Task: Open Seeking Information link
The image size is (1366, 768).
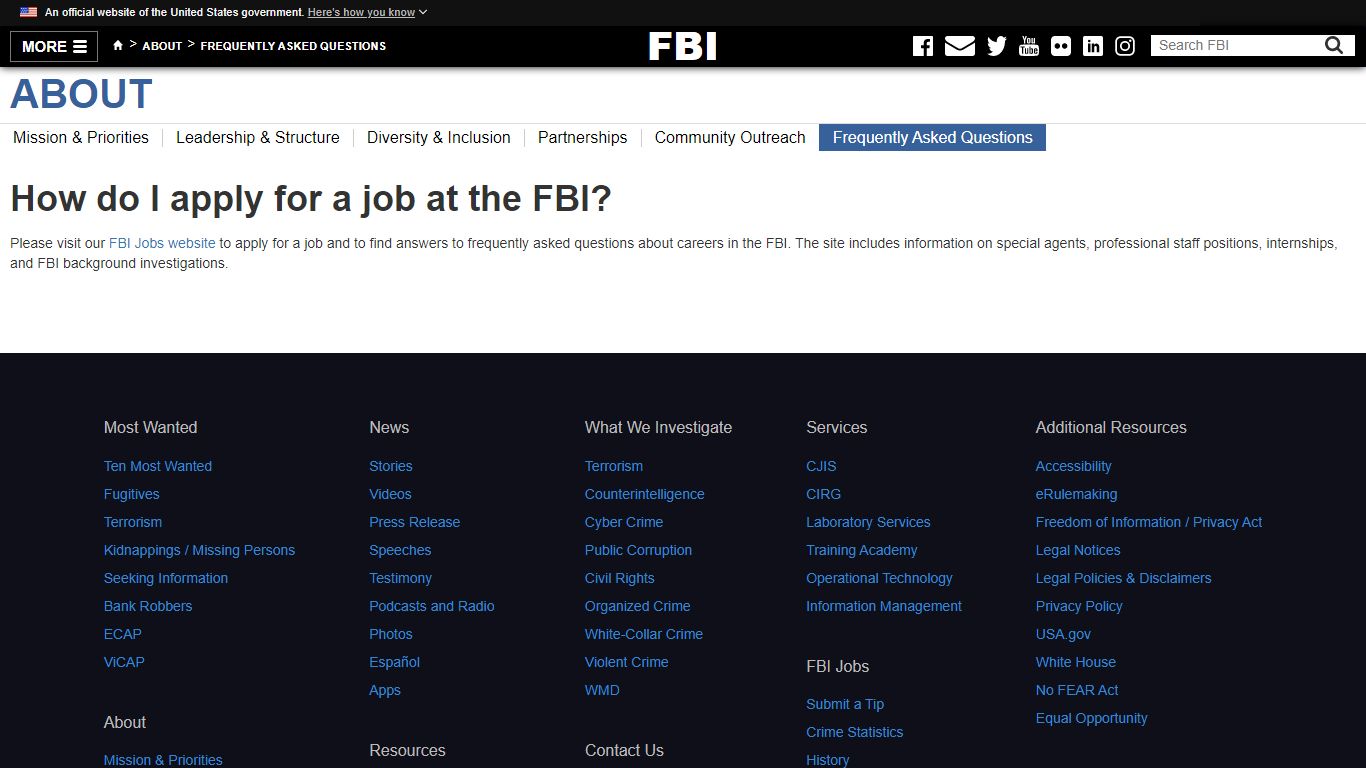Action: pos(166,578)
